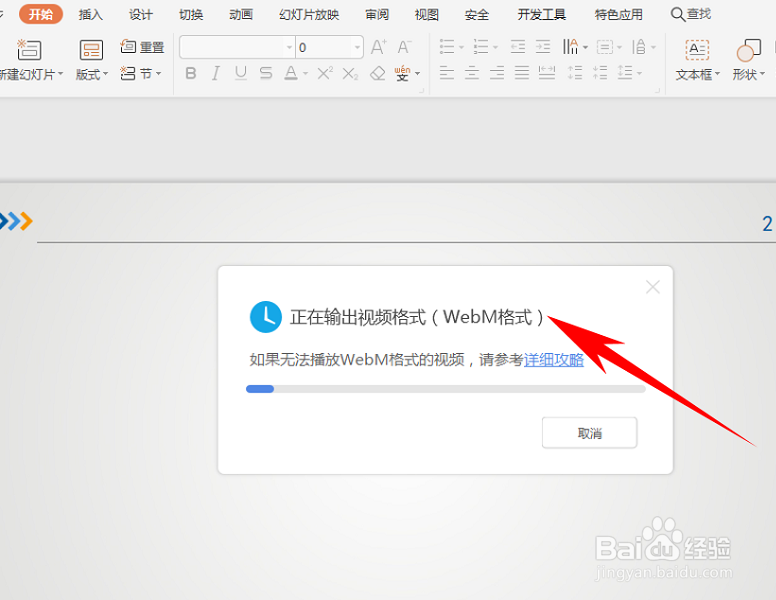Open the paragraph settings dialog launcher

tap(658, 91)
